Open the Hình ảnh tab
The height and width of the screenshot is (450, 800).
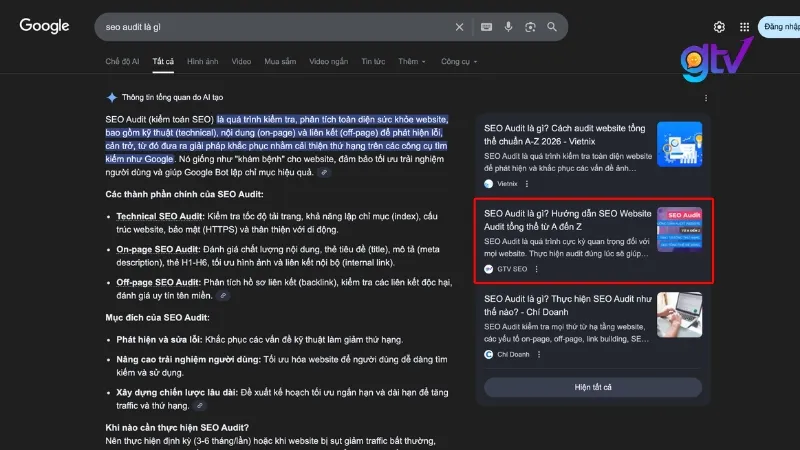(203, 61)
